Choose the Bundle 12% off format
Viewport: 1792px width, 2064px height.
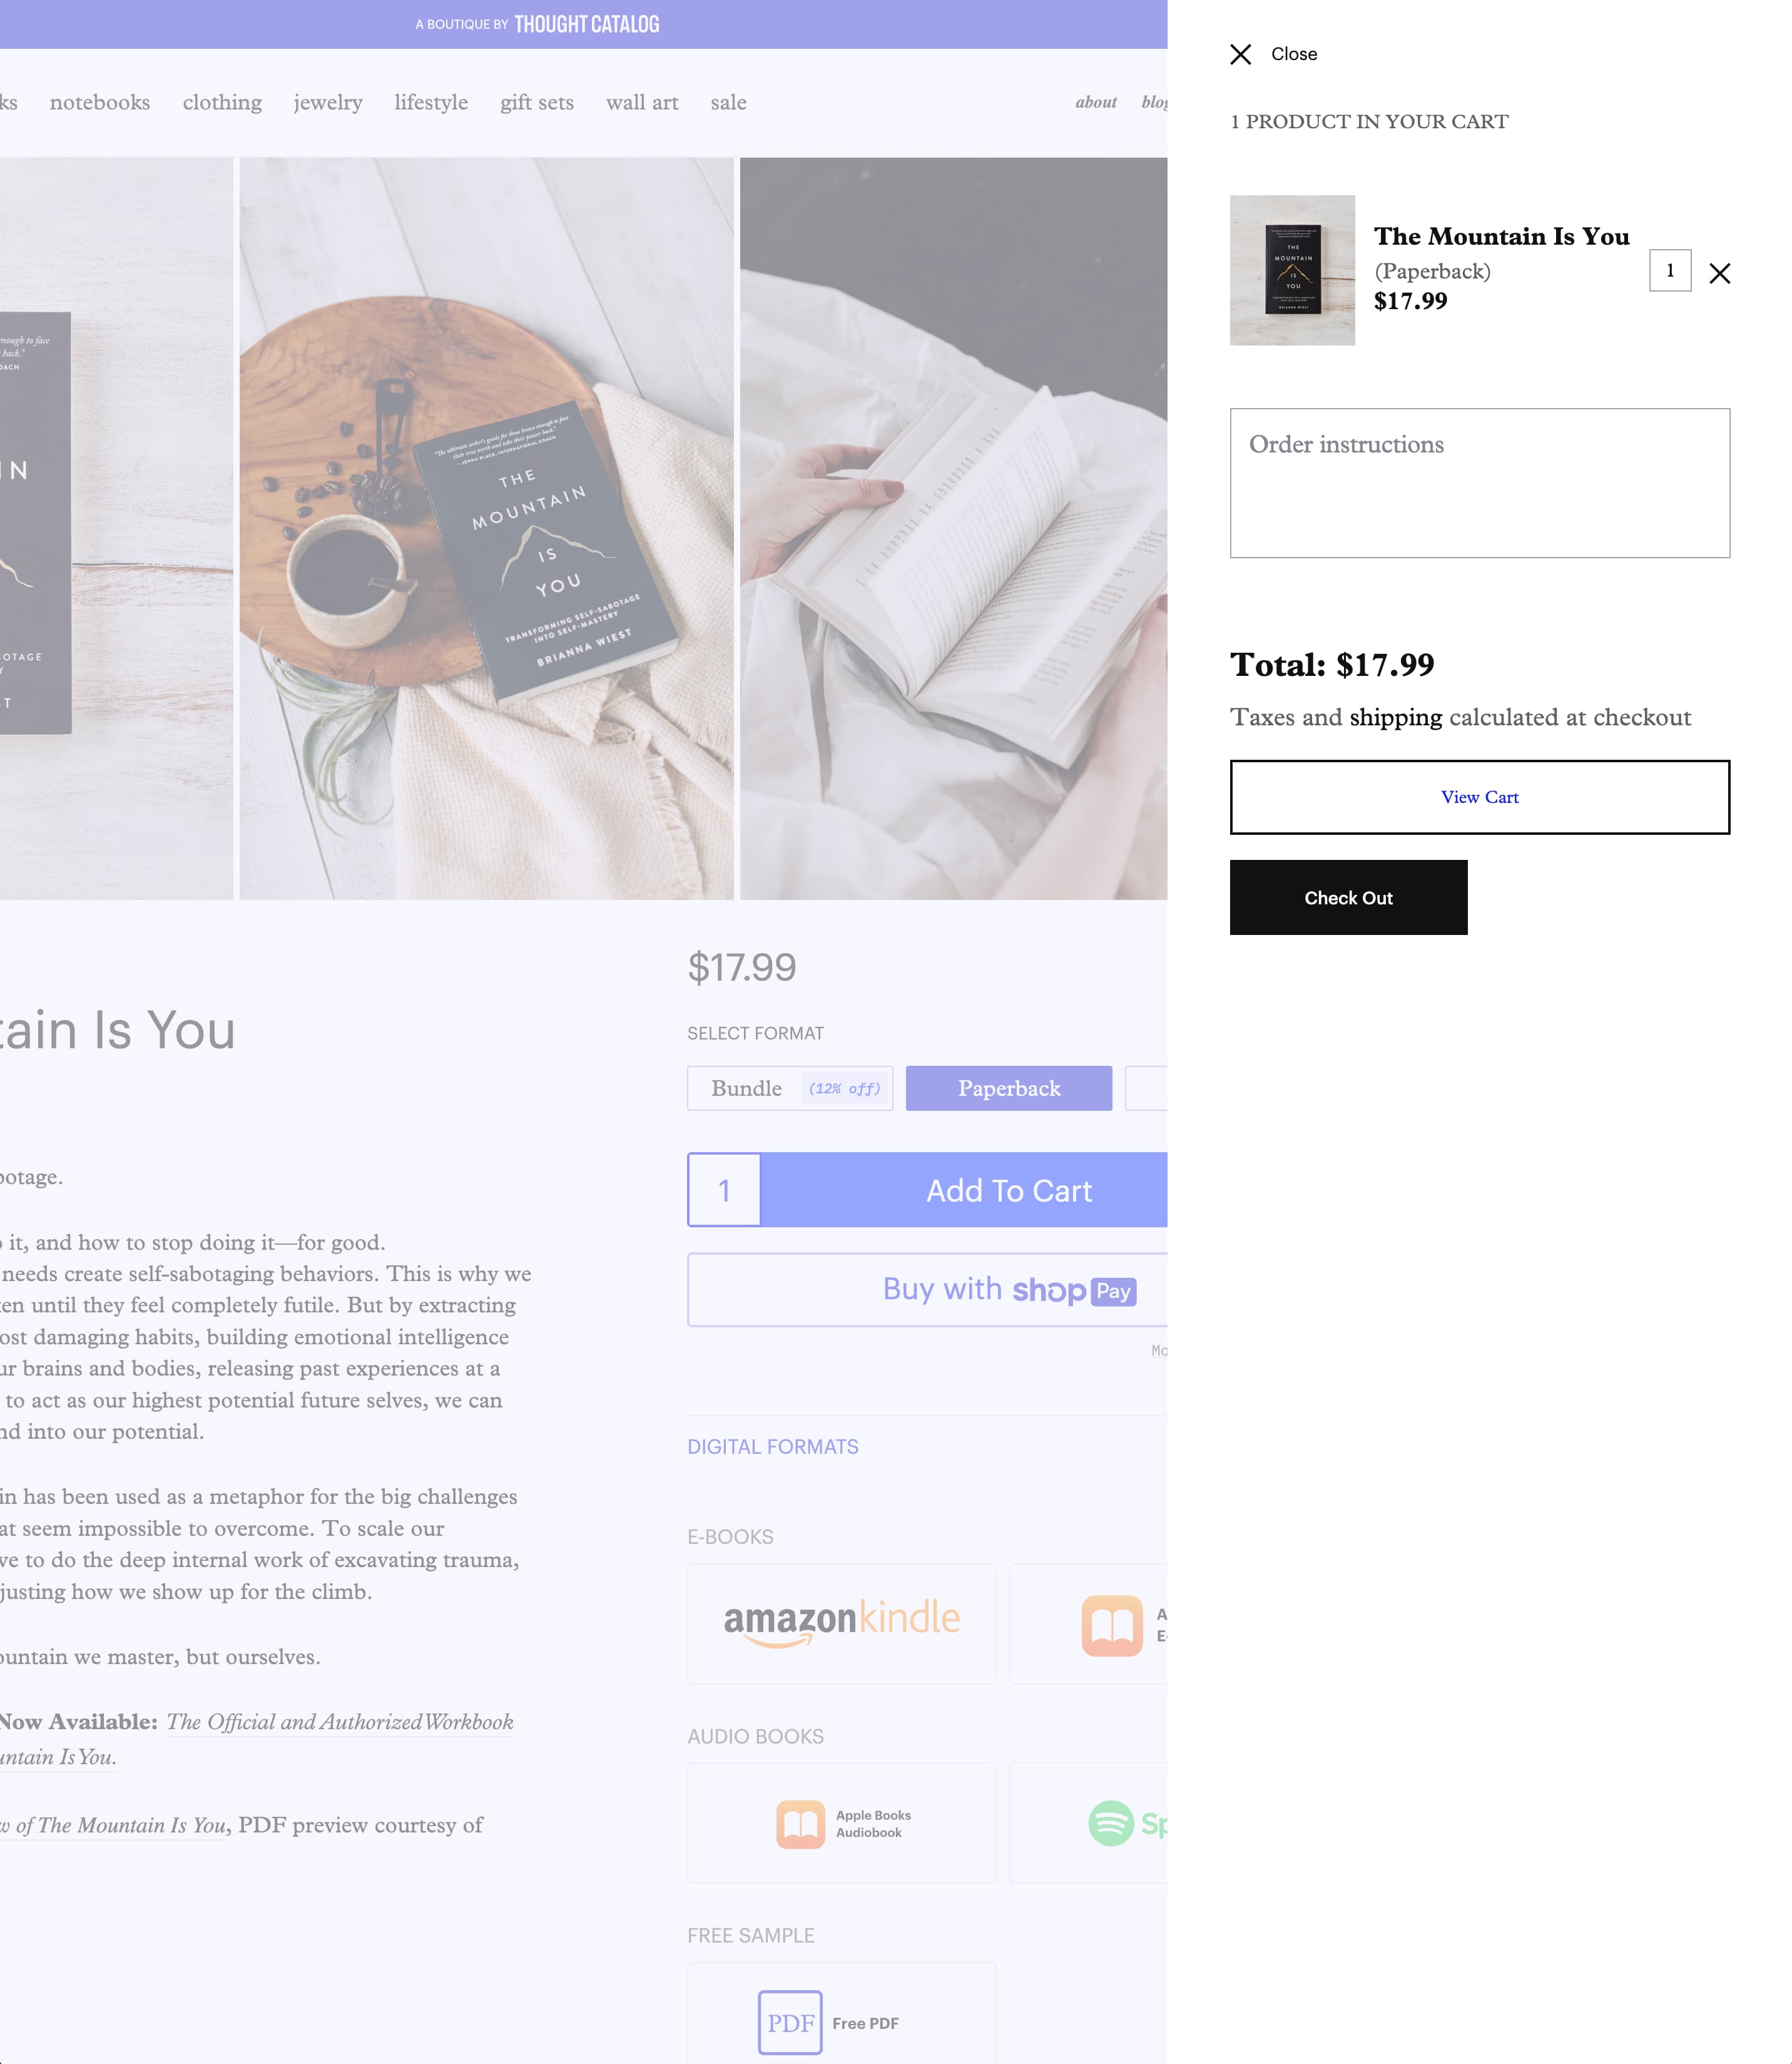[790, 1088]
